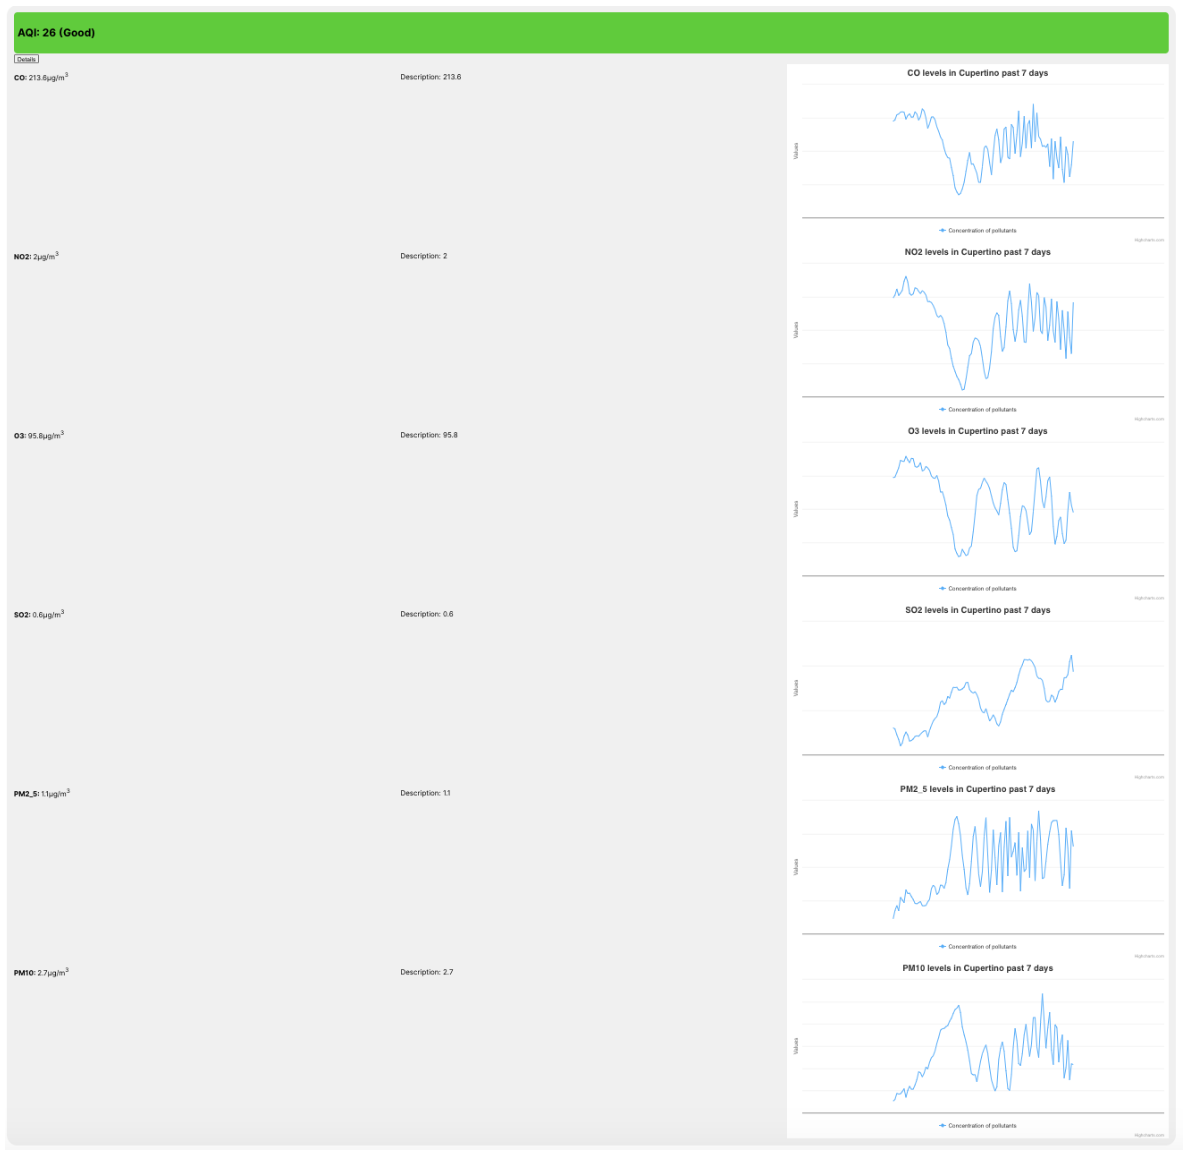1184x1152 pixels.
Task: Click the 'CO levels in Cupertino past 7 days' title
Action: tap(977, 73)
